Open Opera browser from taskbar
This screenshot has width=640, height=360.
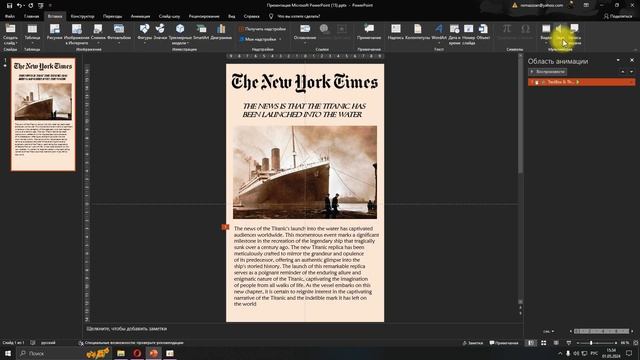pyautogui.click(x=137, y=353)
